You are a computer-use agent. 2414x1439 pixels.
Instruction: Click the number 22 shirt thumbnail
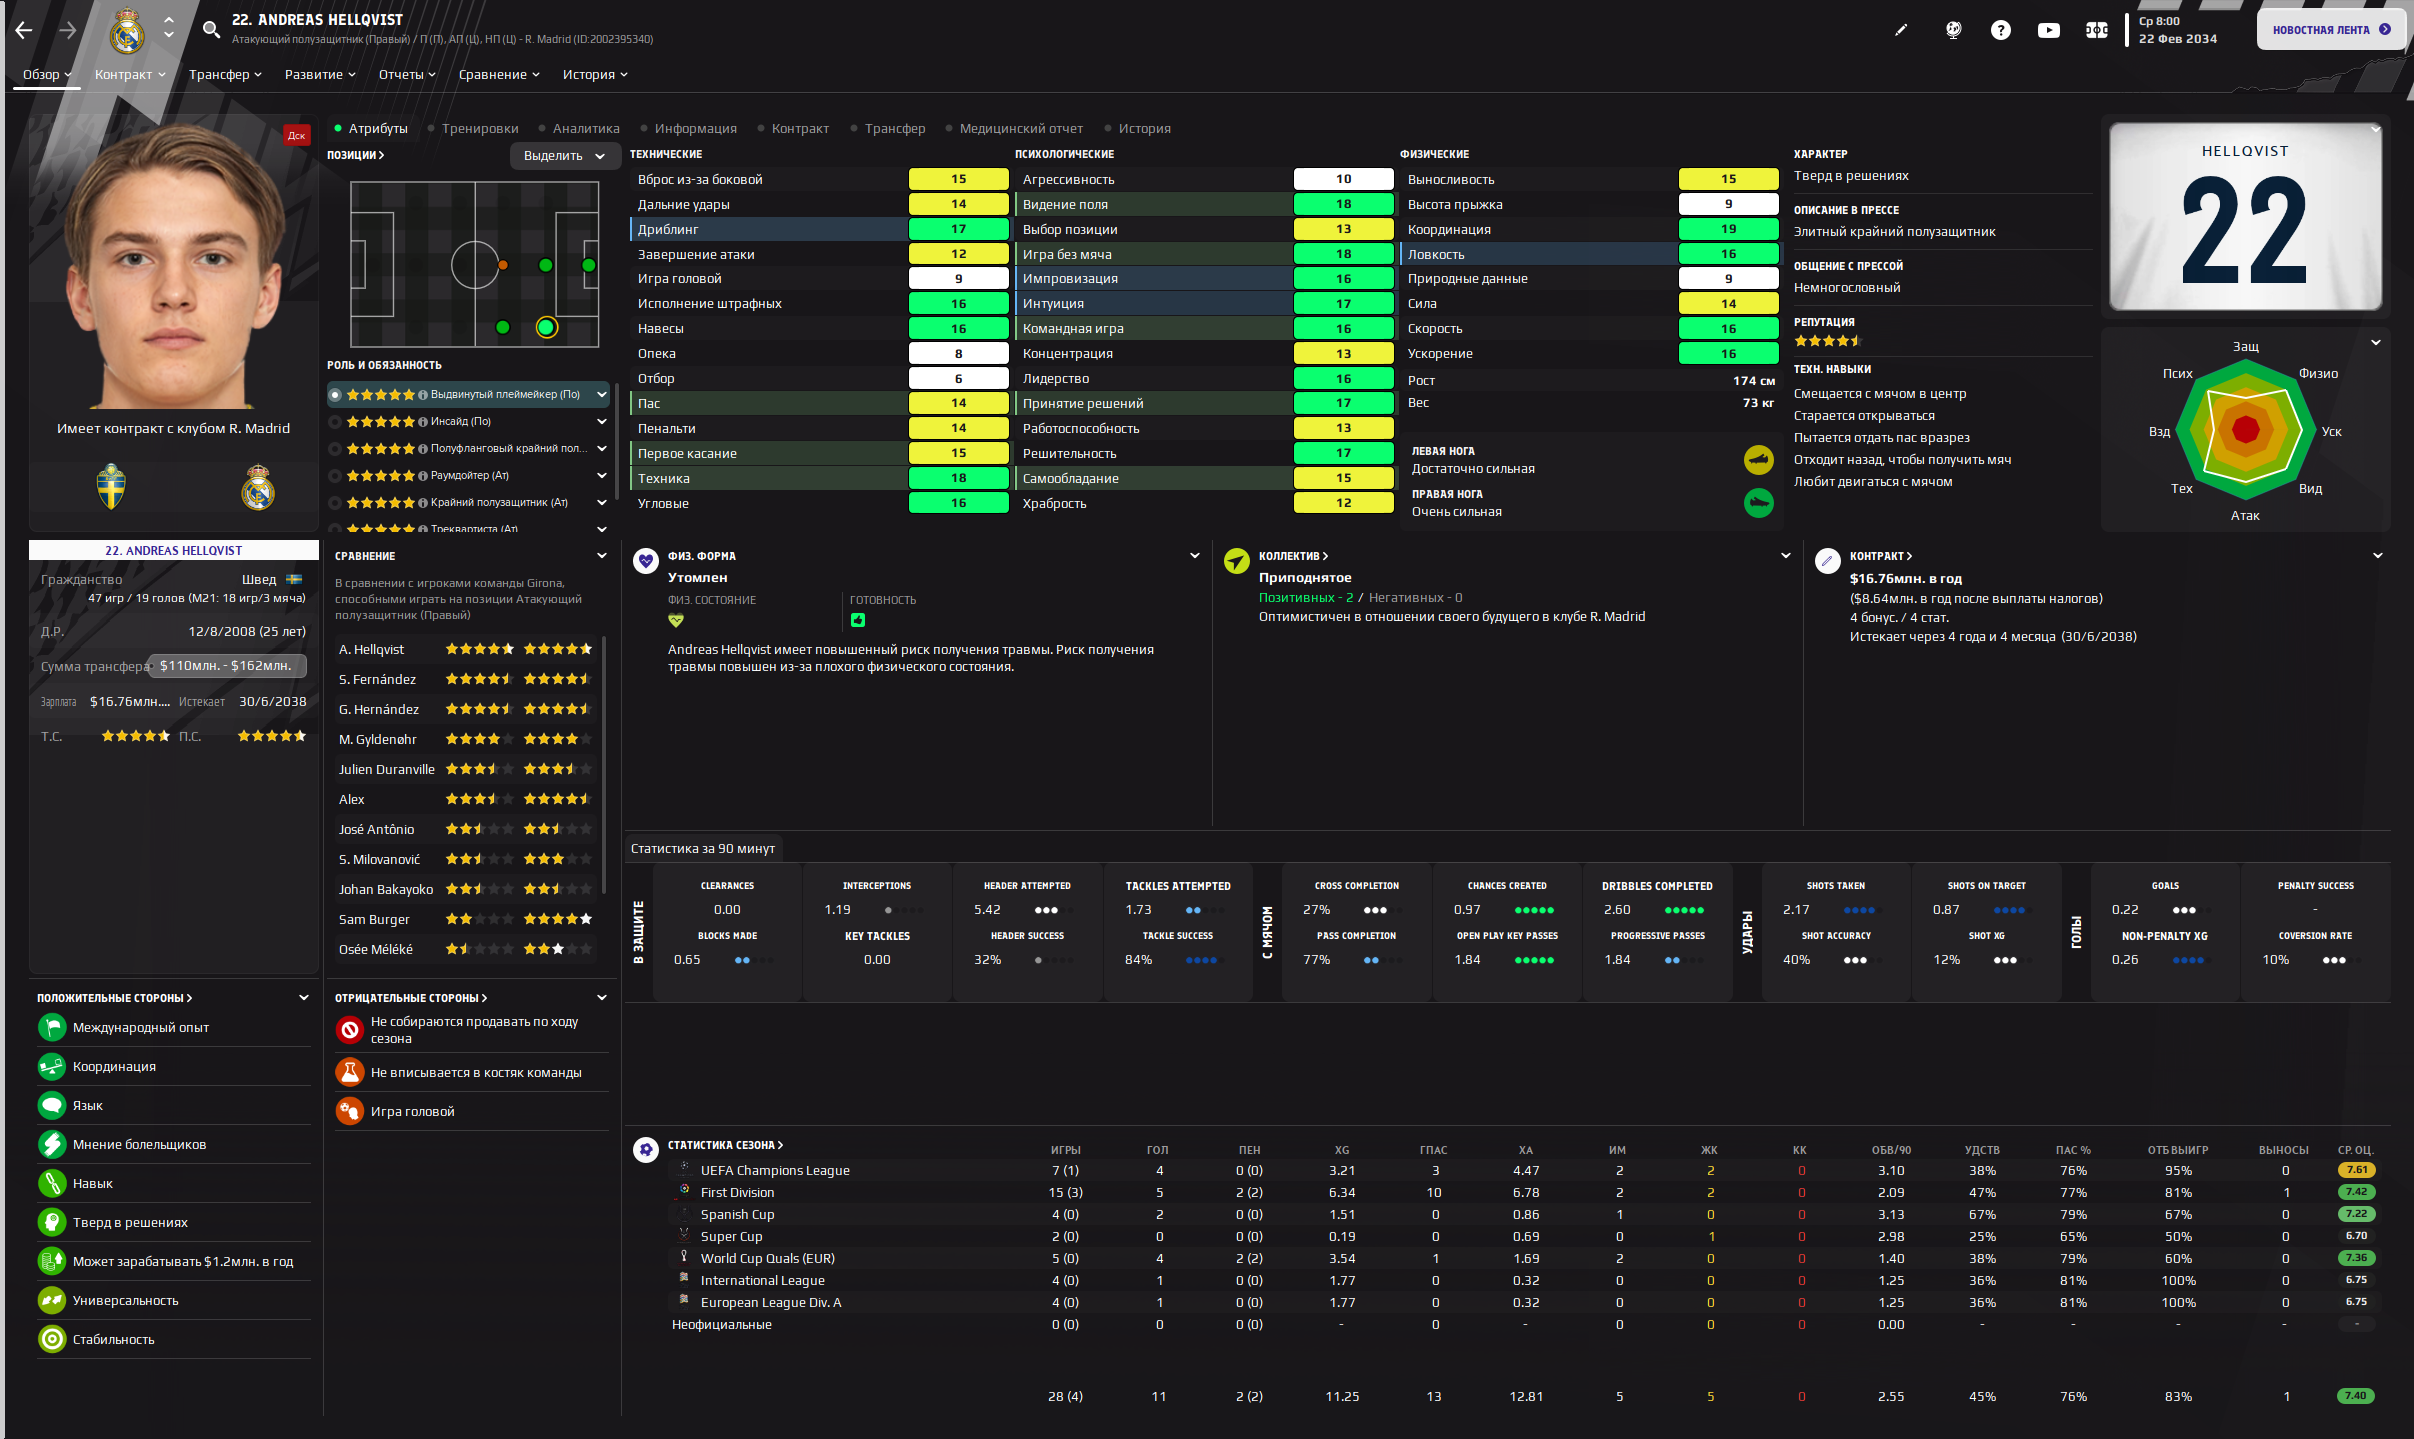2245,218
